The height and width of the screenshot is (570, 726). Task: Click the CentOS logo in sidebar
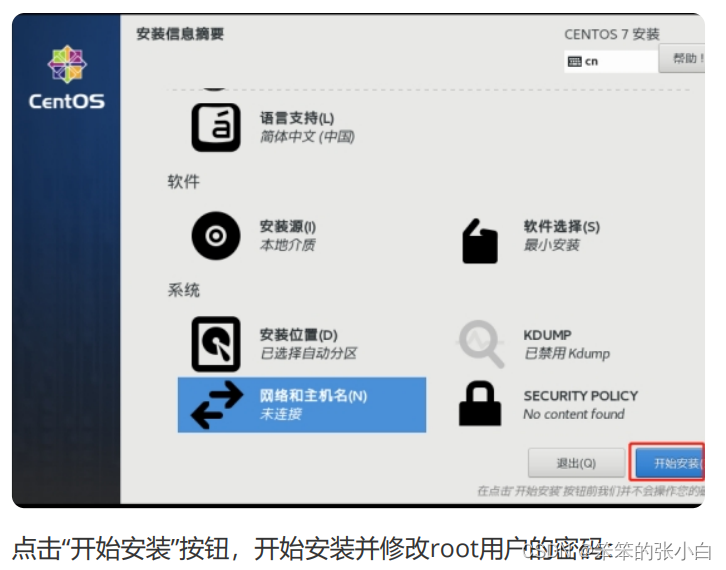click(67, 77)
